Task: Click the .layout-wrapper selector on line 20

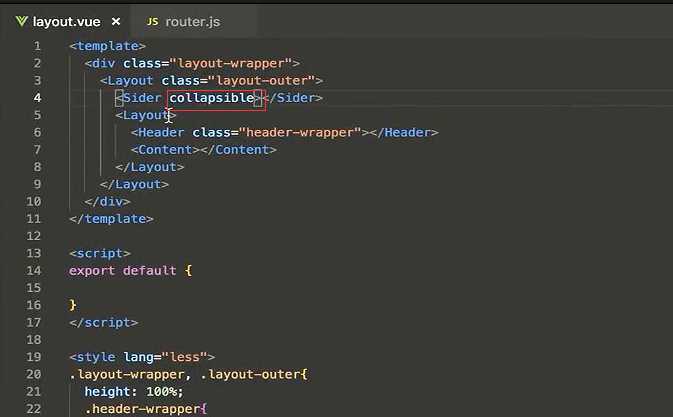Action: 127,375
